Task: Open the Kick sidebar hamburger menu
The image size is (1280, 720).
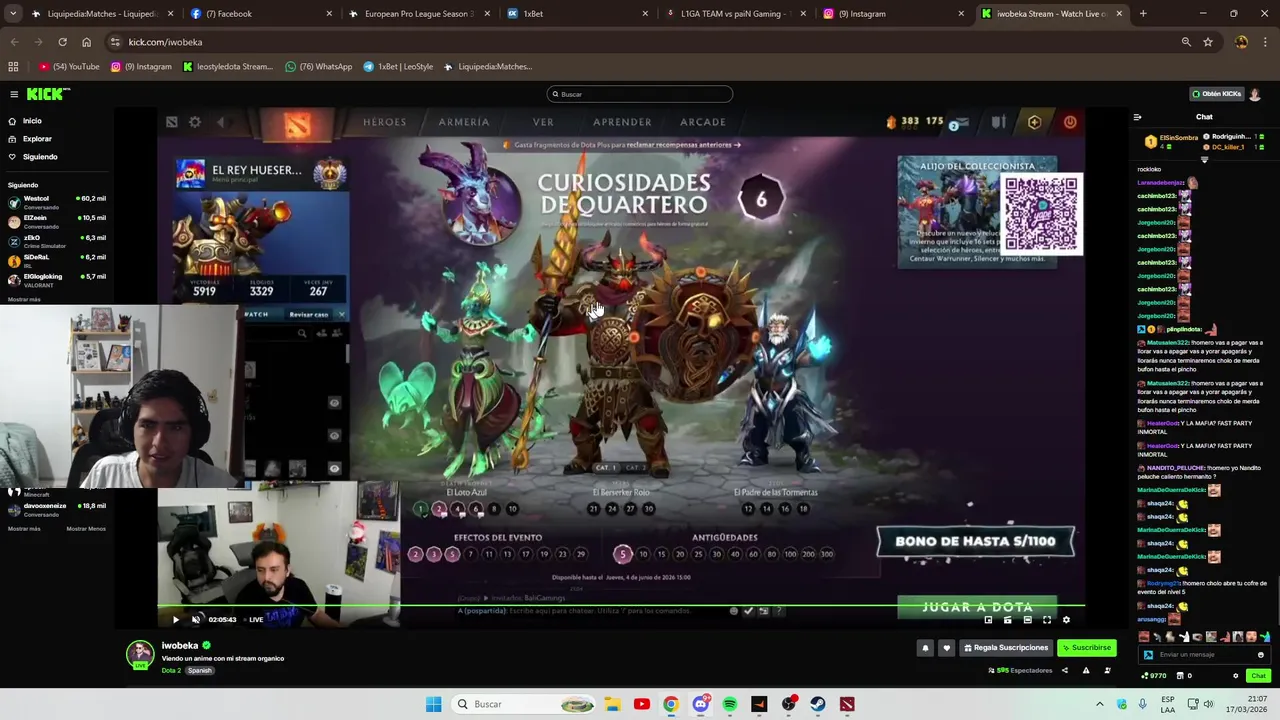Action: click(x=14, y=94)
